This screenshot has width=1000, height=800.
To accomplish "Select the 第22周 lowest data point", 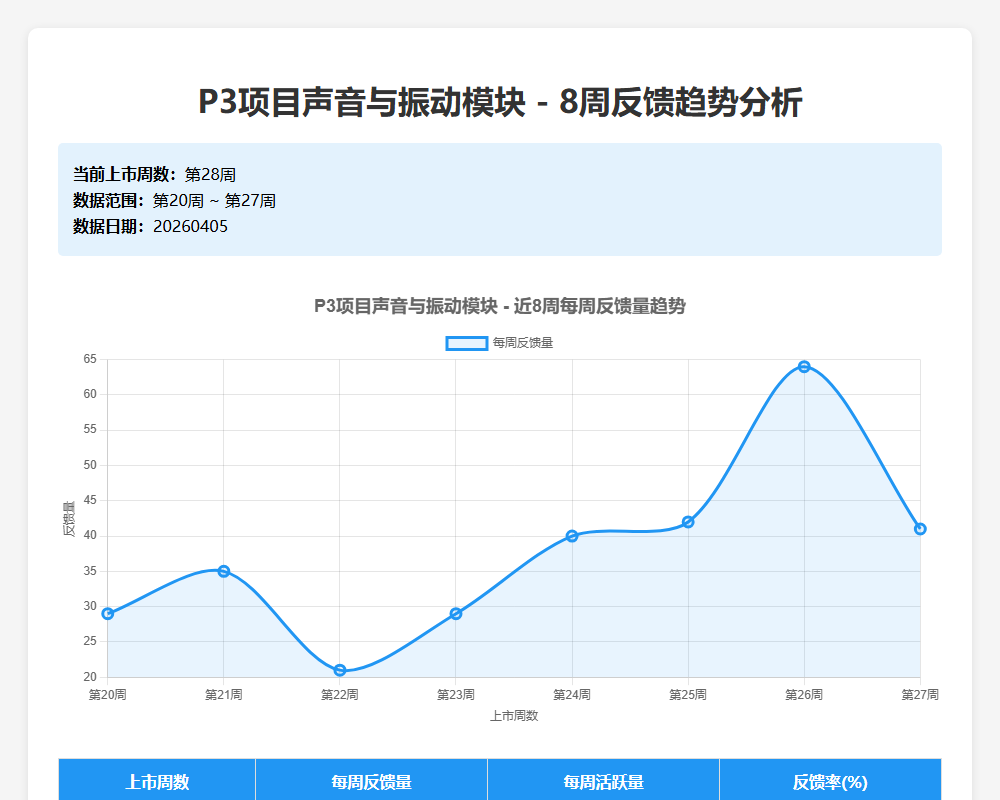I will coord(340,670).
